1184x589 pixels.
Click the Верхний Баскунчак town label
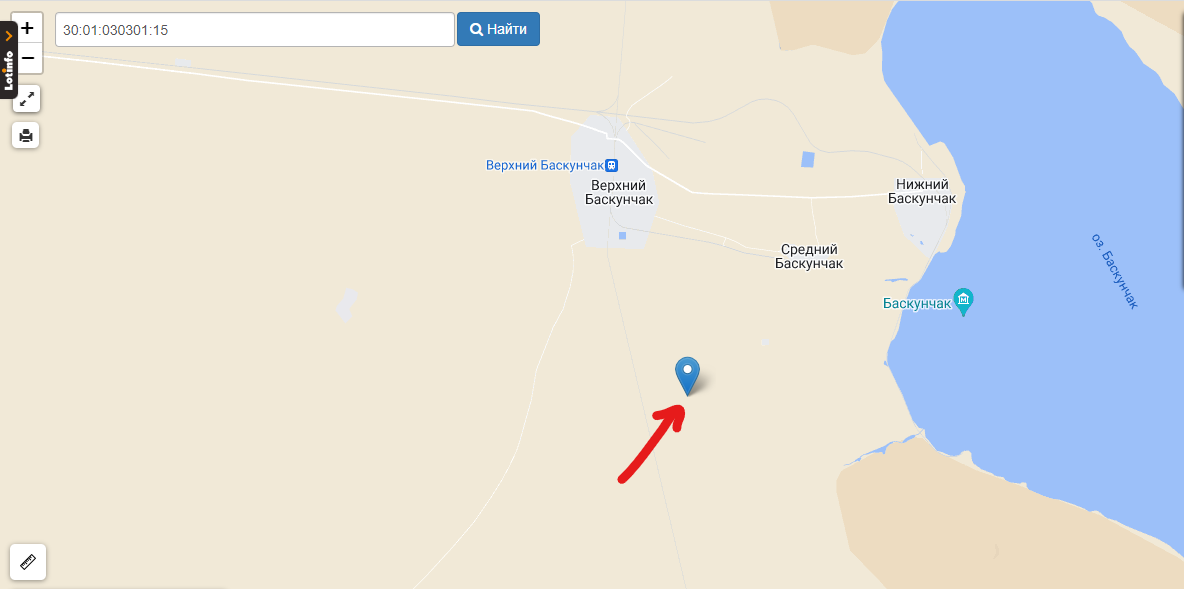click(619, 193)
